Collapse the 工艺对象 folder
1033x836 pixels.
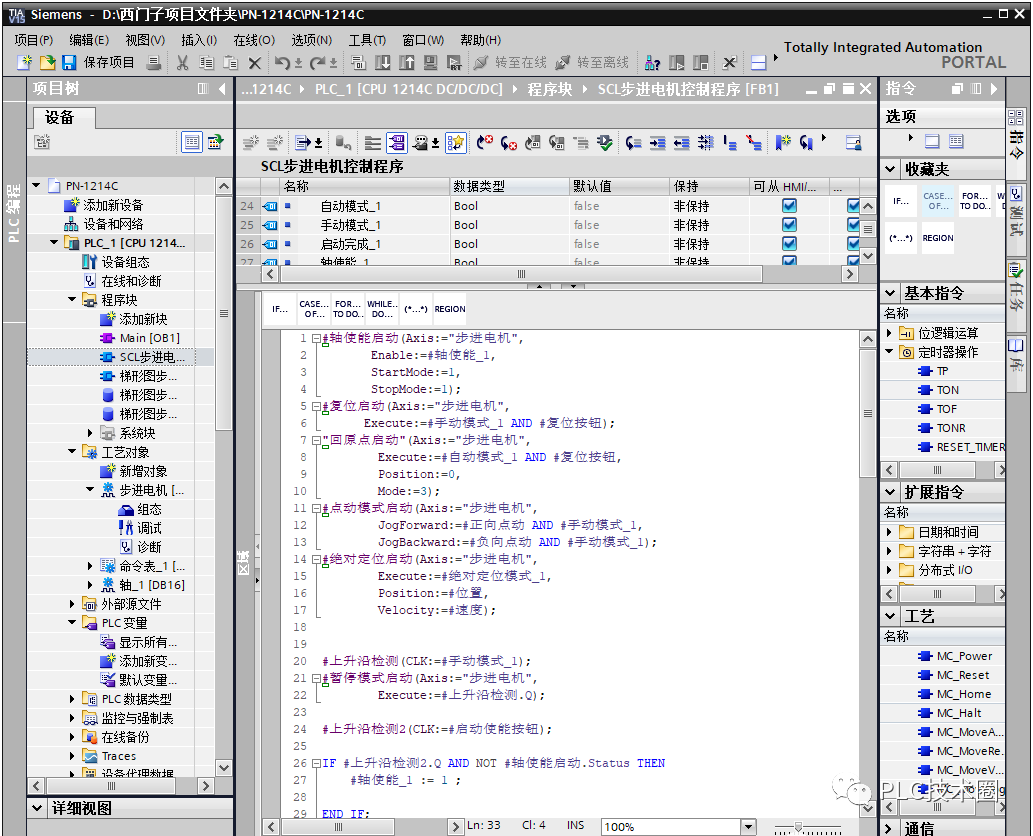72,452
